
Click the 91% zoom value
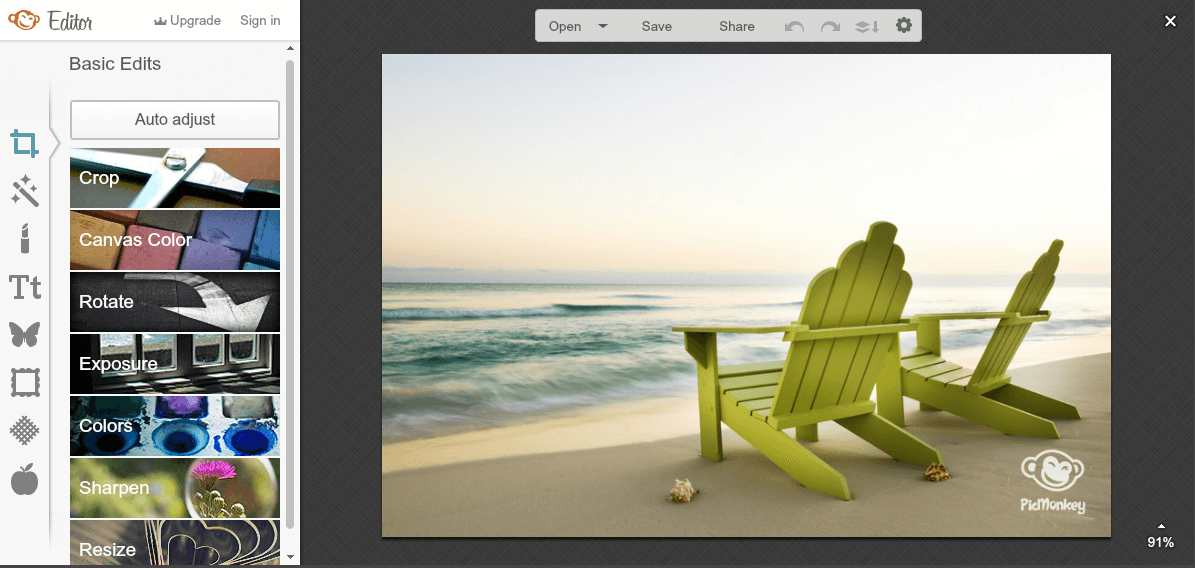point(1161,542)
